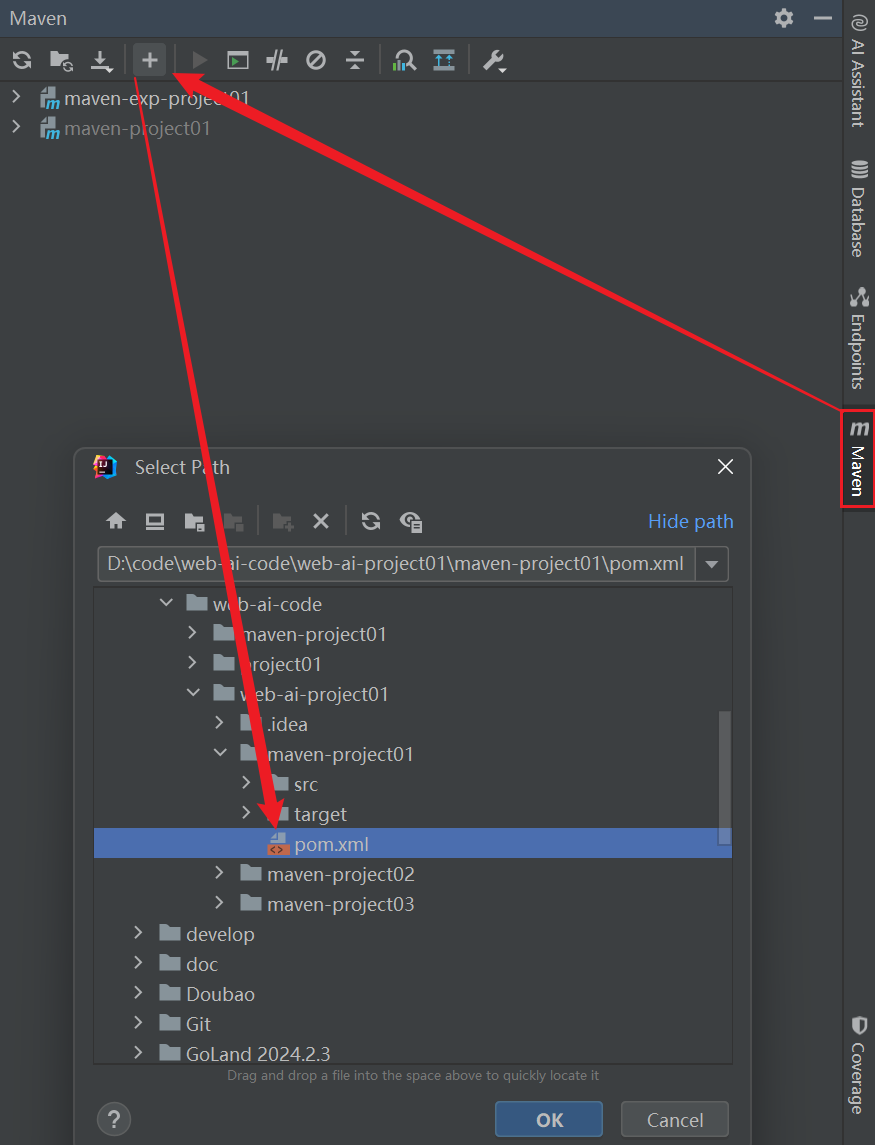
Task: Toggle skip tests mode icon
Action: (x=316, y=60)
